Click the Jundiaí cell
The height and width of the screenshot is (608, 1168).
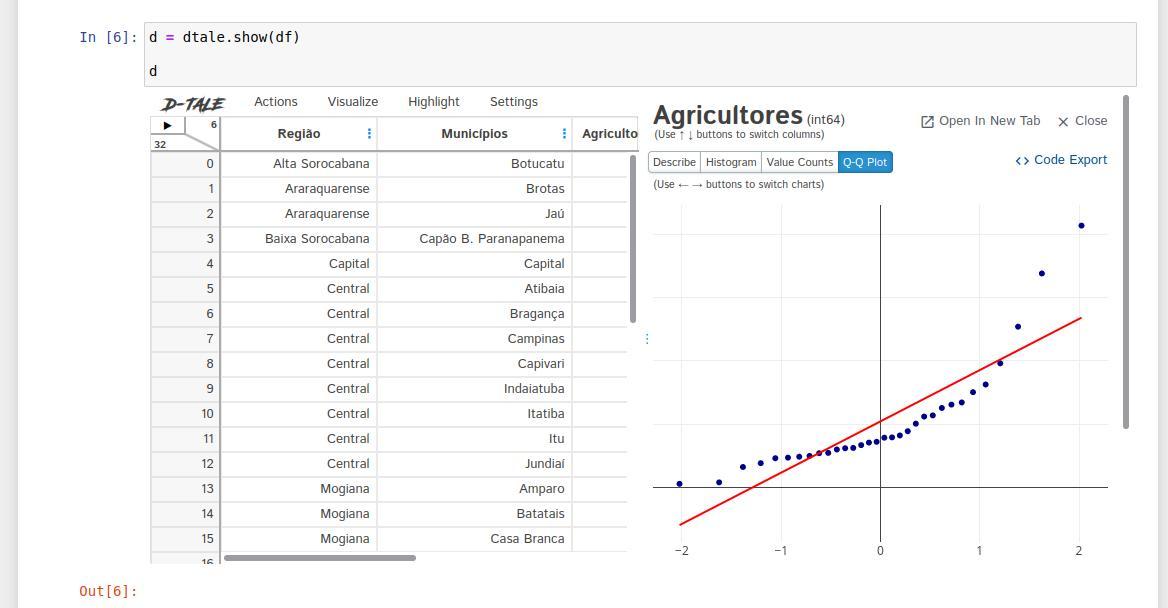pyautogui.click(x=474, y=463)
